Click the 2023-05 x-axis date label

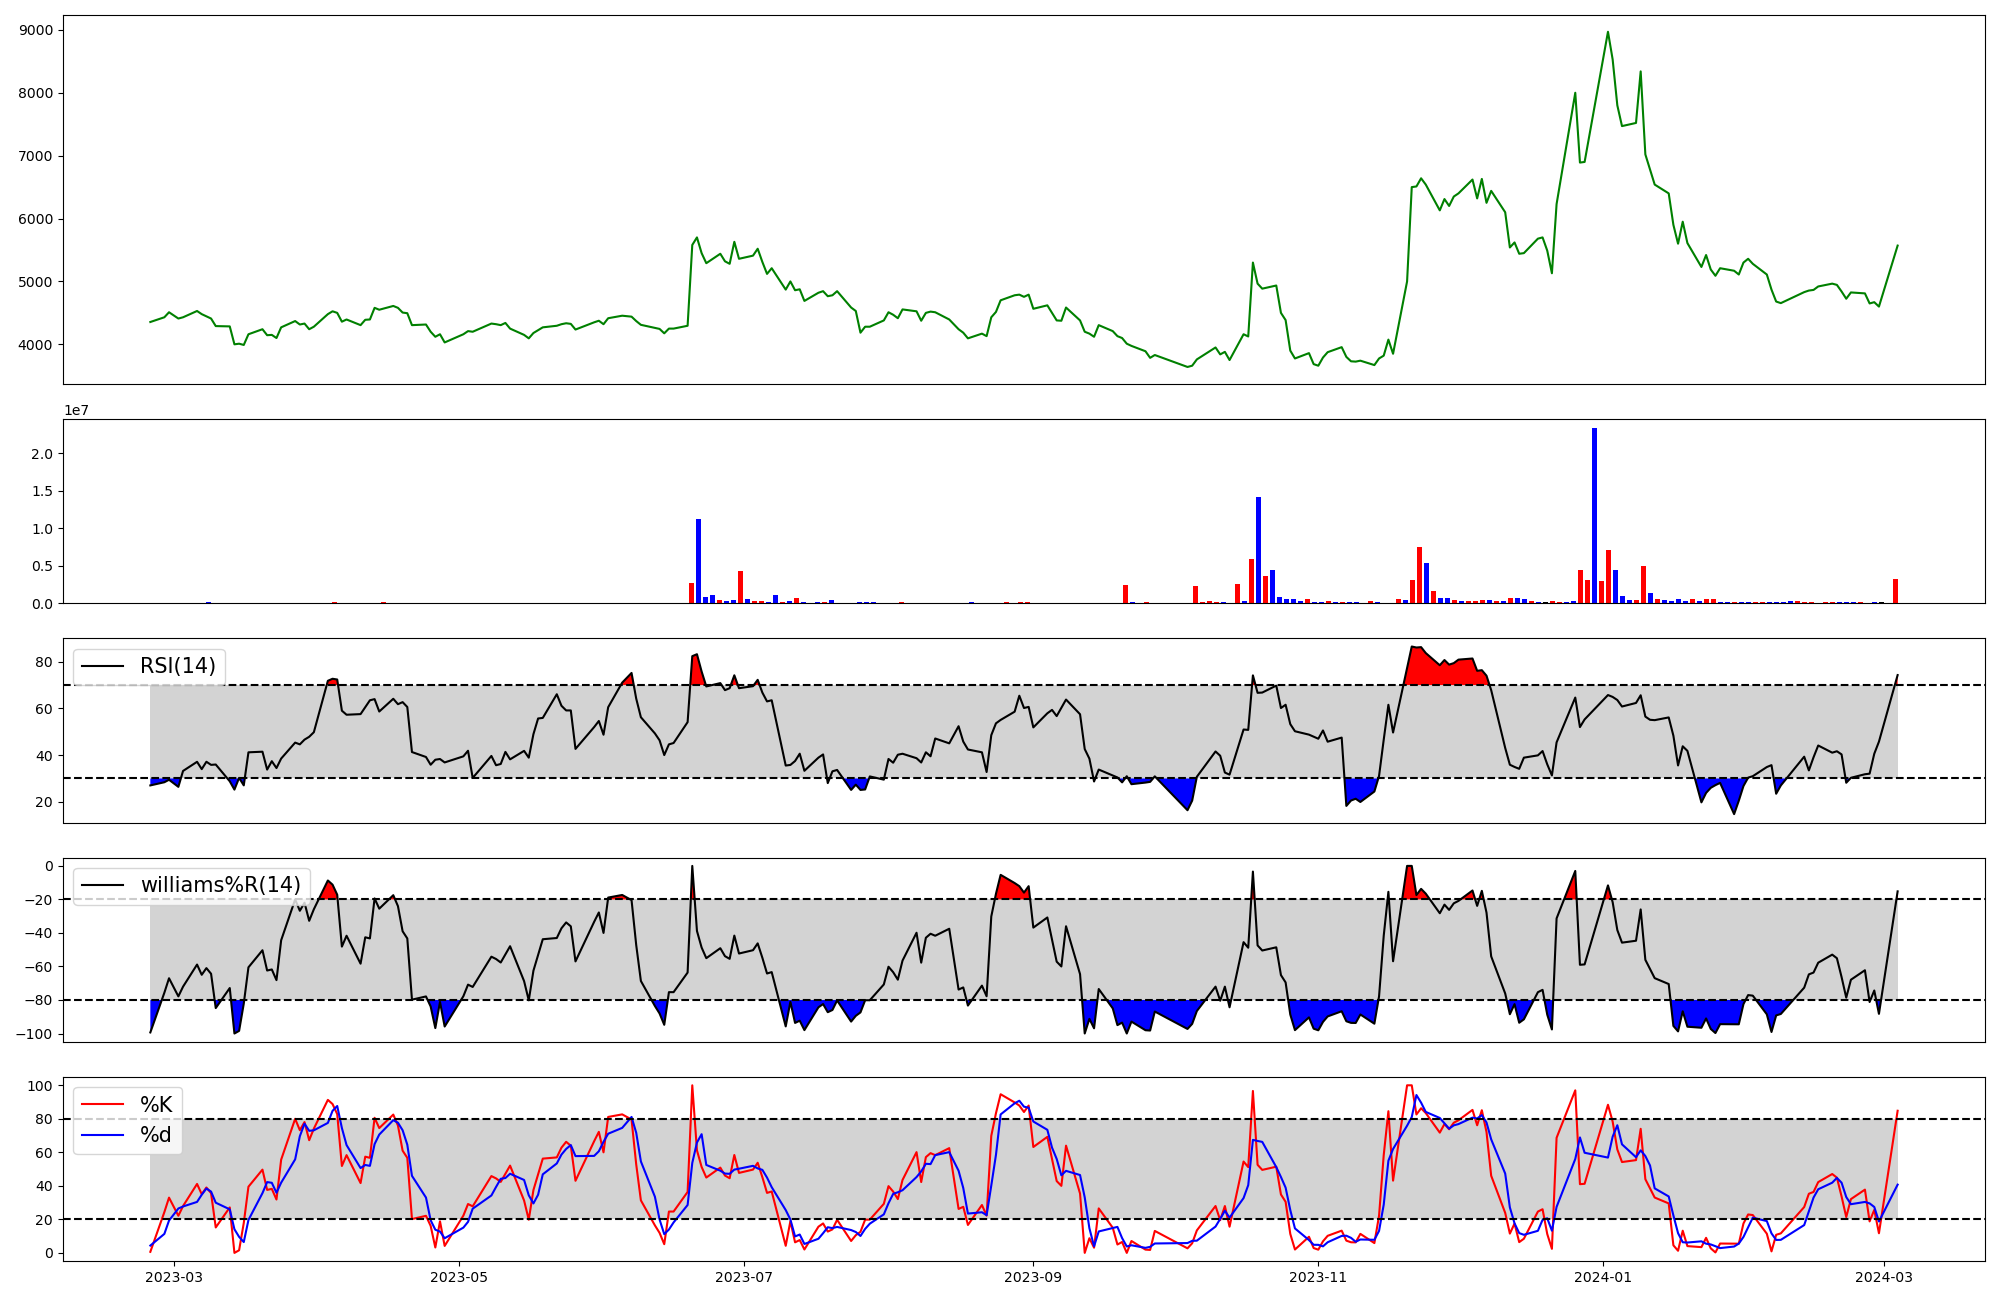[x=459, y=1276]
